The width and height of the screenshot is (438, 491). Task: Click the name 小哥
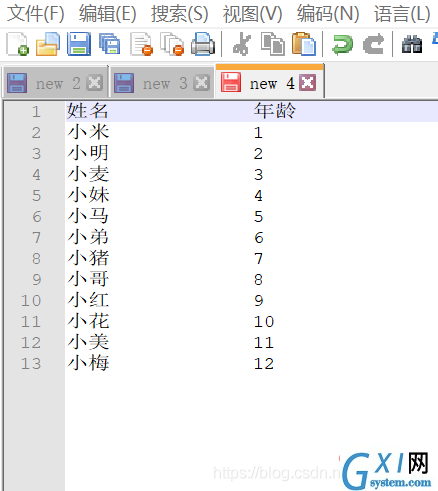tap(88, 279)
